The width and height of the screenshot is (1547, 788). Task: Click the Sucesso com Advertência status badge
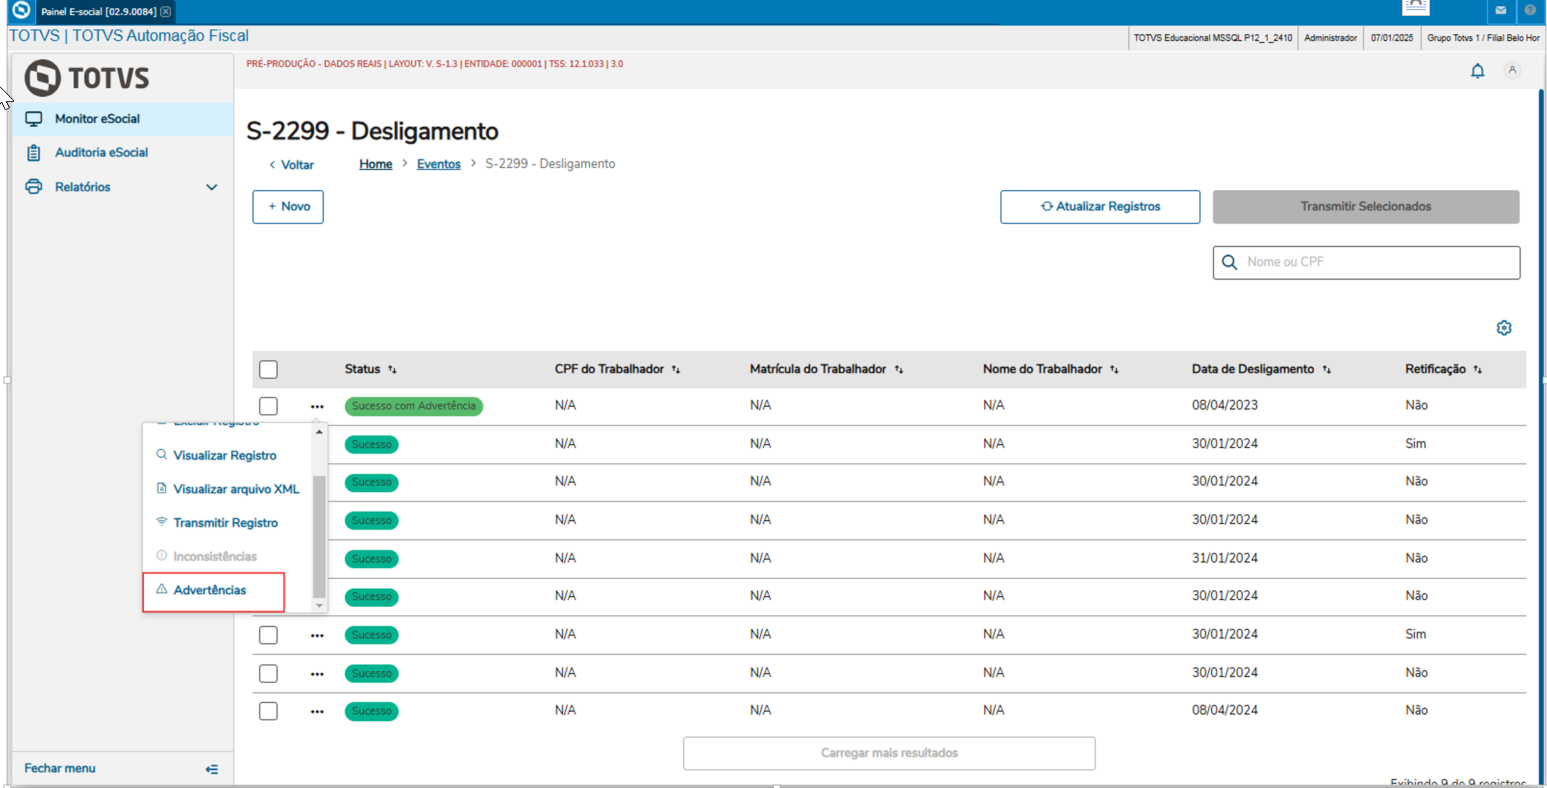point(414,406)
